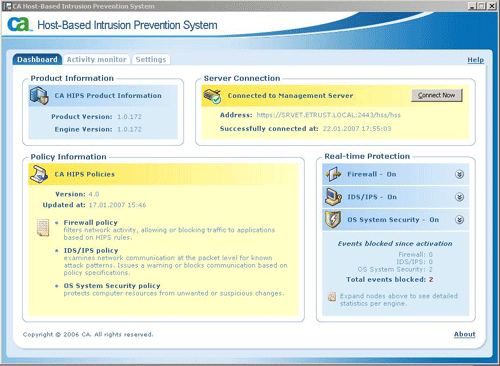Click the OS System Security policy heading
This screenshot has height=366, width=500.
click(112, 286)
